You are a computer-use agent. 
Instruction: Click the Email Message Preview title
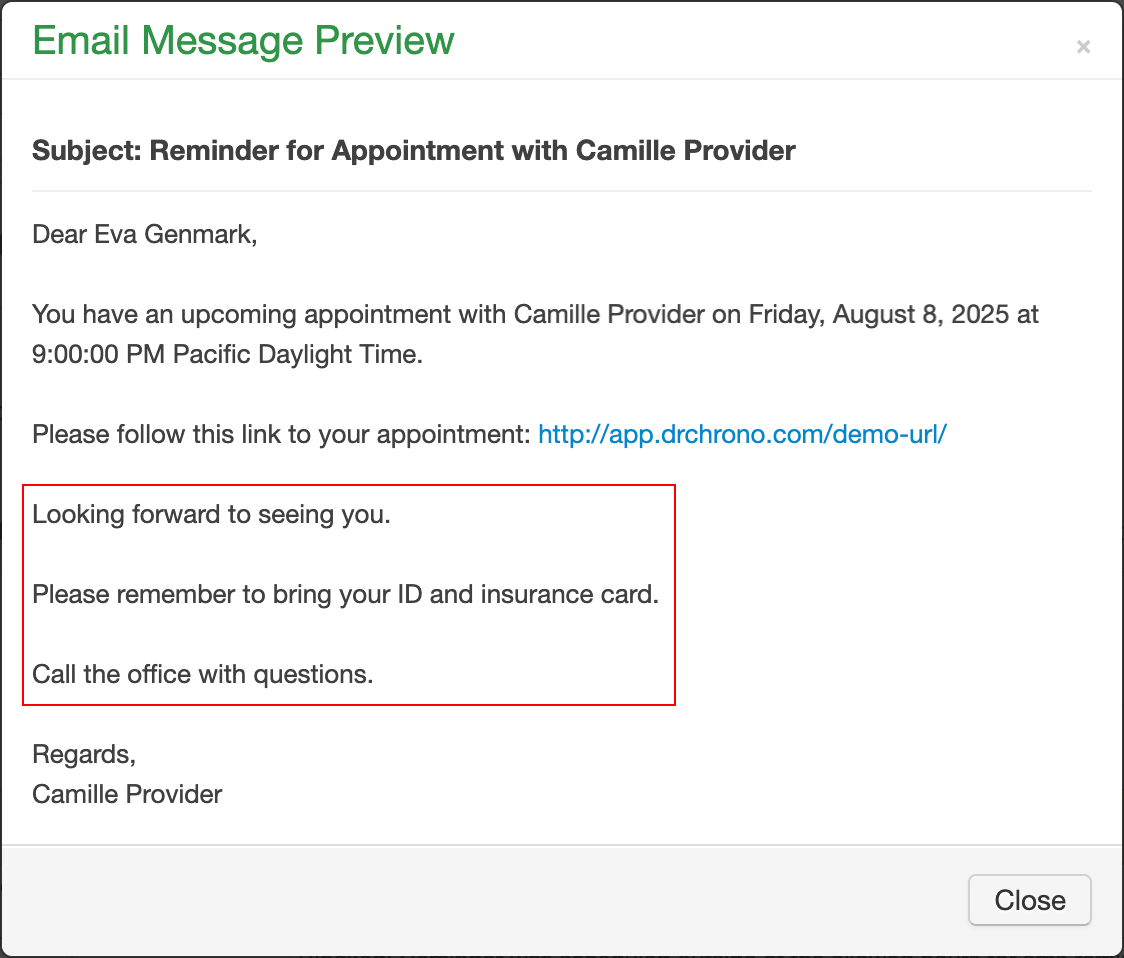(244, 41)
